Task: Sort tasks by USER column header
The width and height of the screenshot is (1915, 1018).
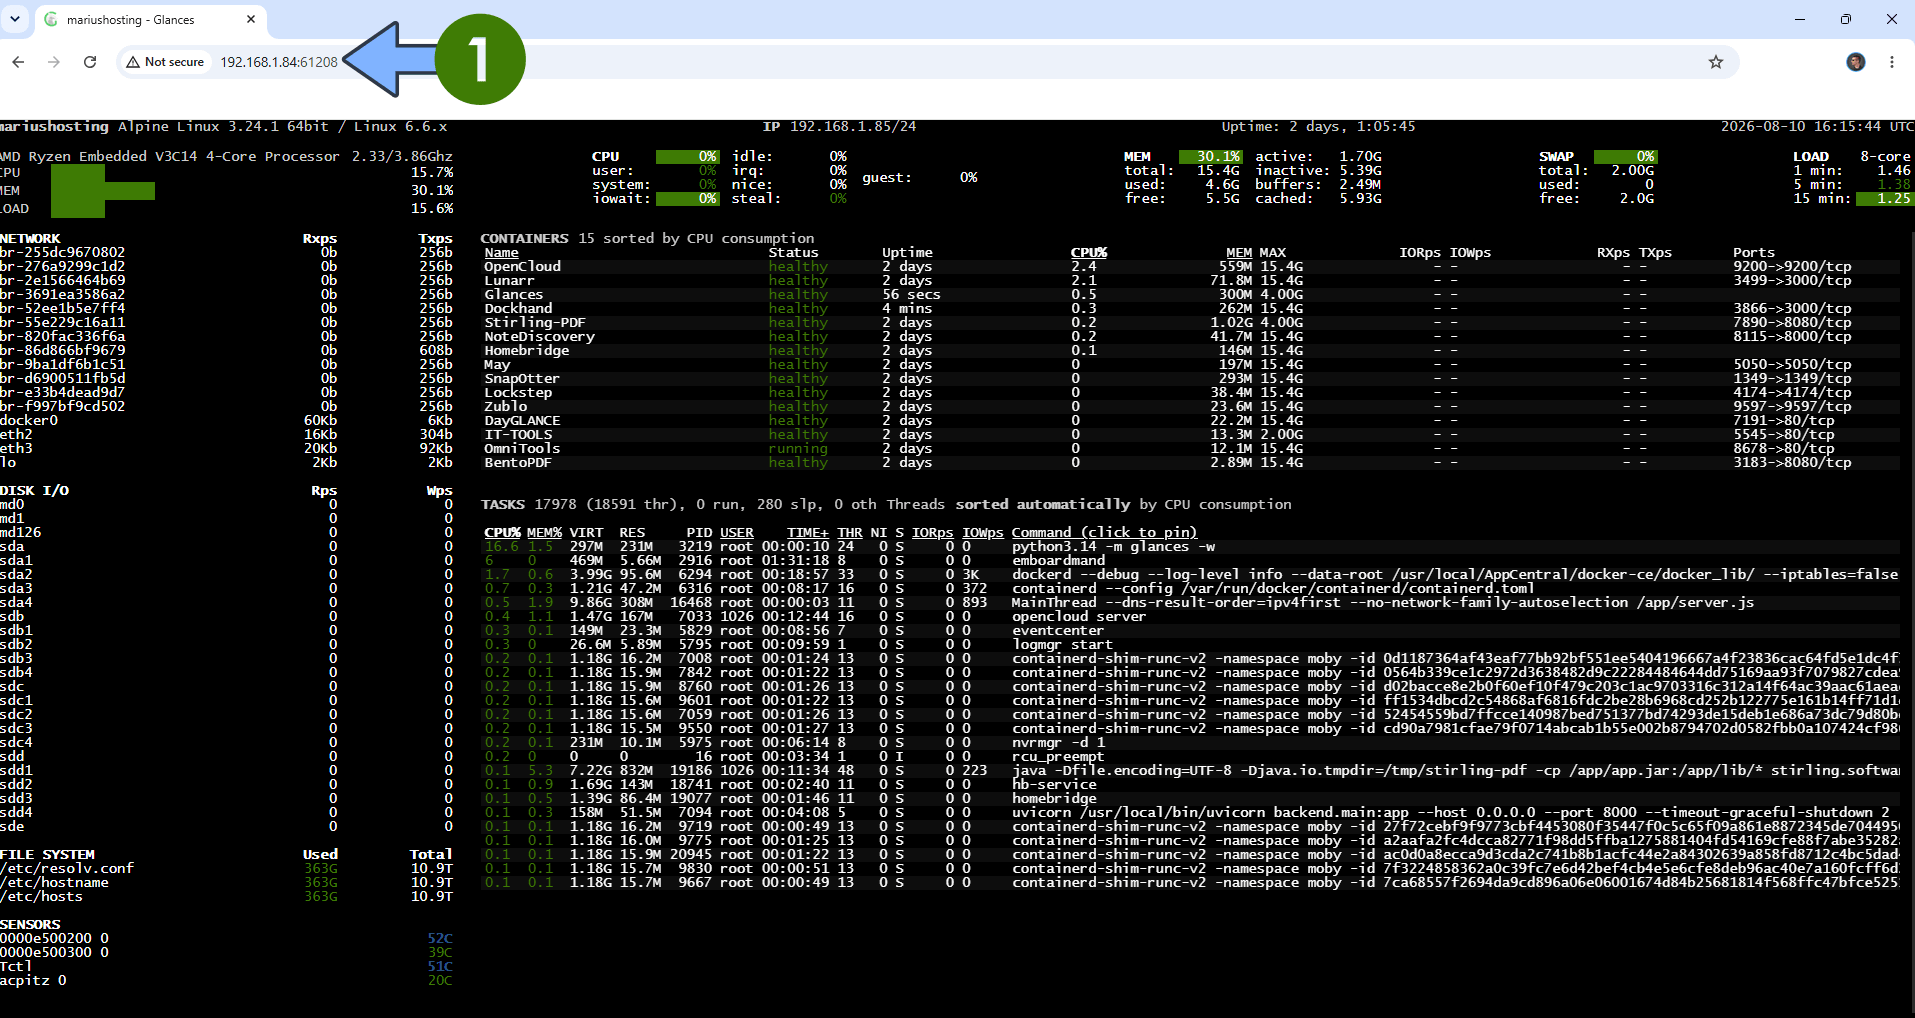Action: point(737,533)
